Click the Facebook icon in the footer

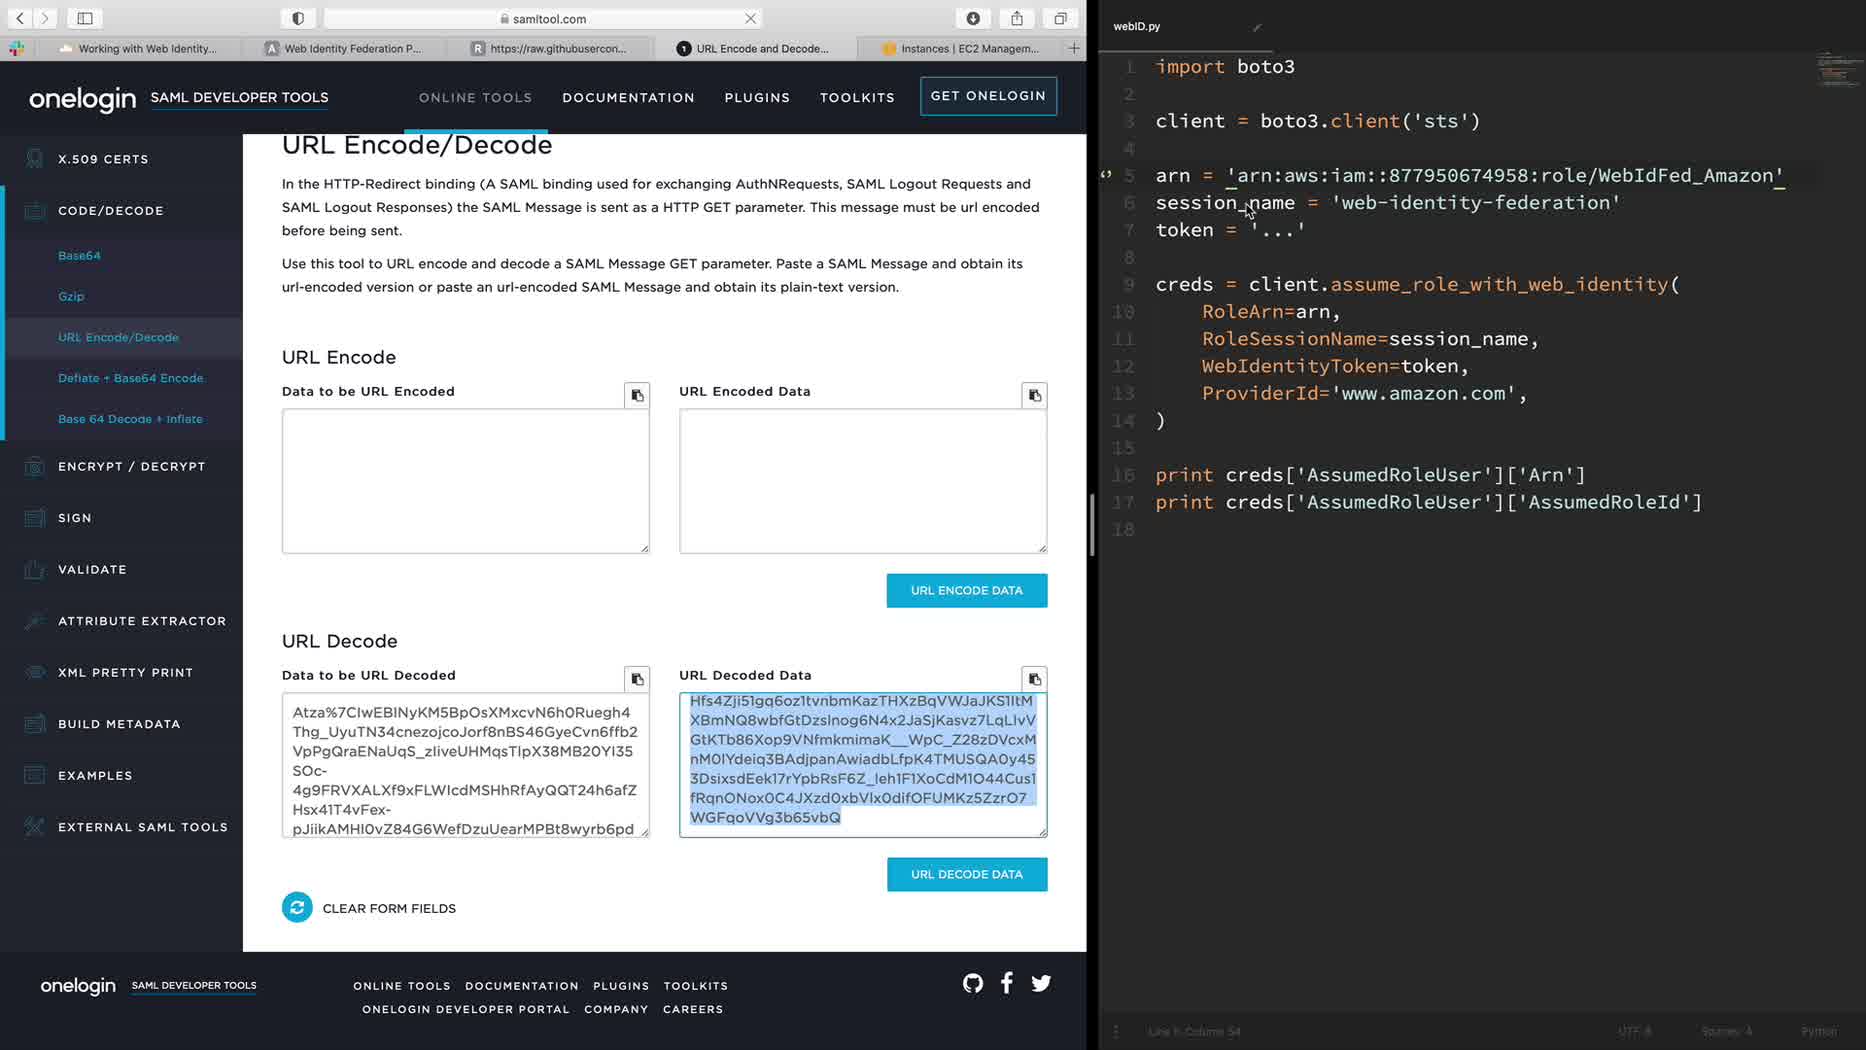point(1007,984)
